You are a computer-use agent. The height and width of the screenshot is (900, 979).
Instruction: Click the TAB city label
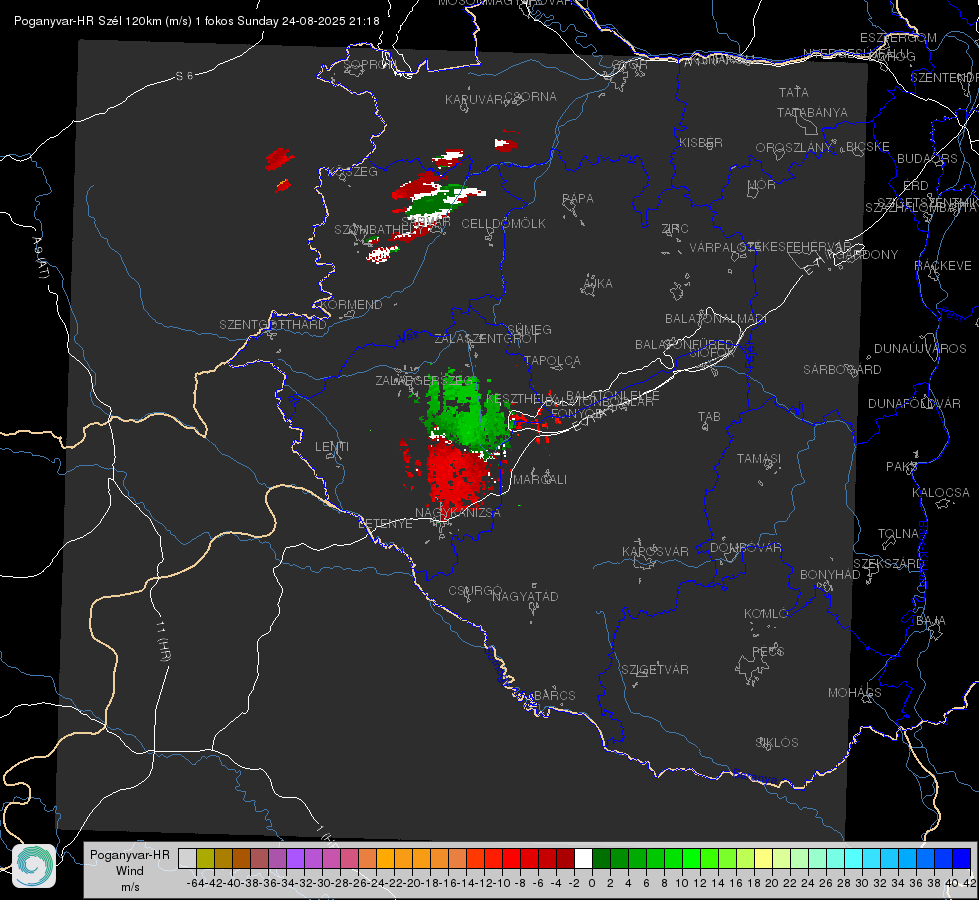tap(709, 417)
